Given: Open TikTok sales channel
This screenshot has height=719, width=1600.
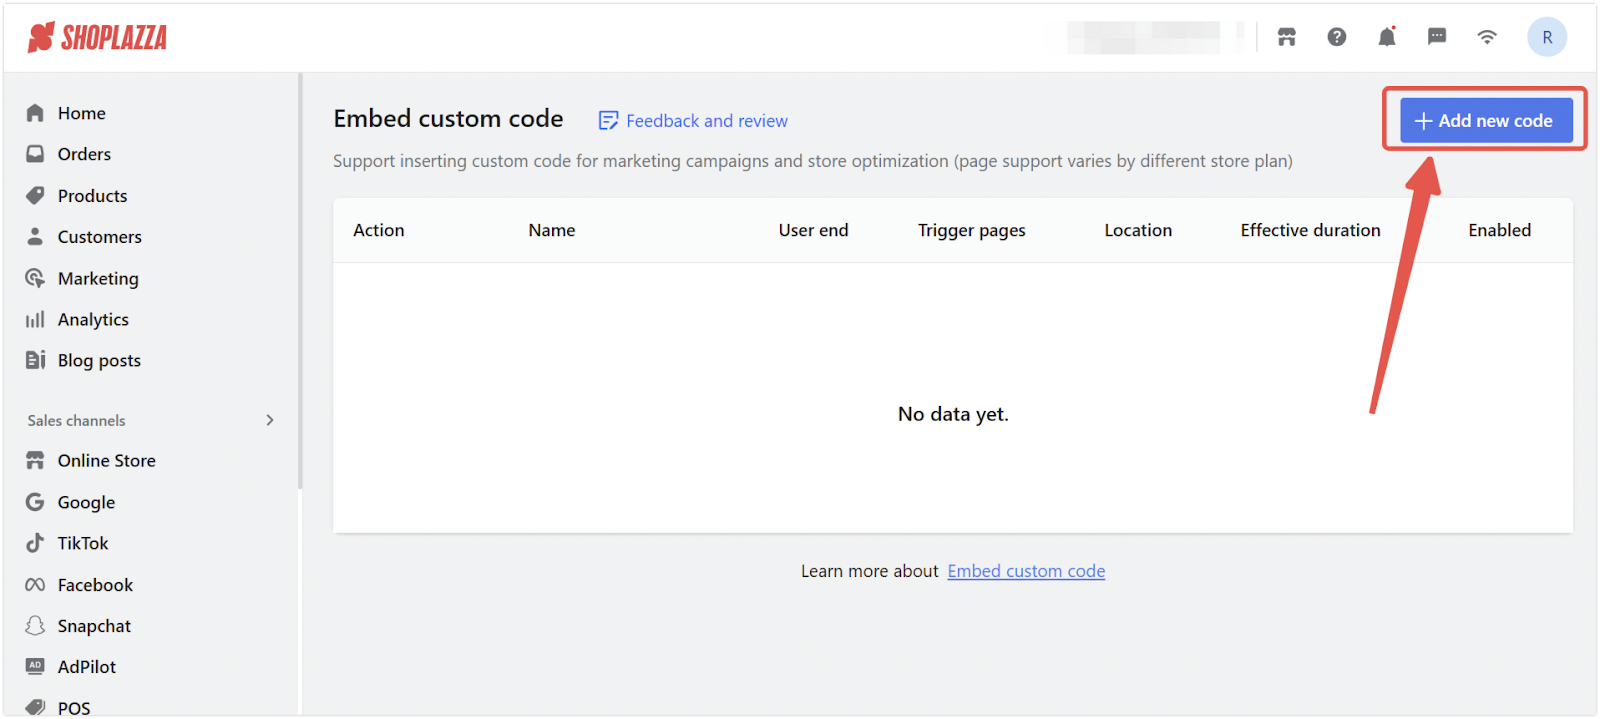Looking at the screenshot, I should [x=83, y=543].
